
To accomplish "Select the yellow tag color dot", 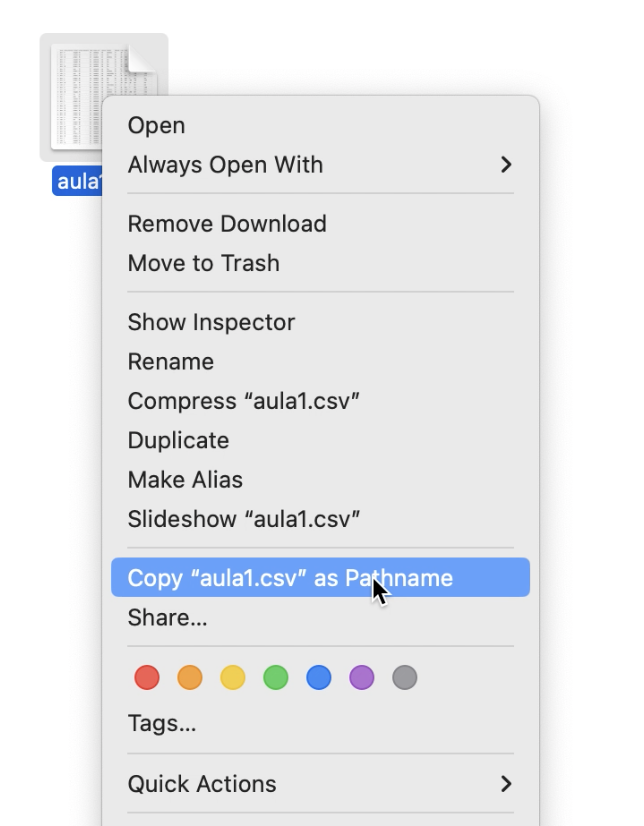I will click(x=233, y=678).
